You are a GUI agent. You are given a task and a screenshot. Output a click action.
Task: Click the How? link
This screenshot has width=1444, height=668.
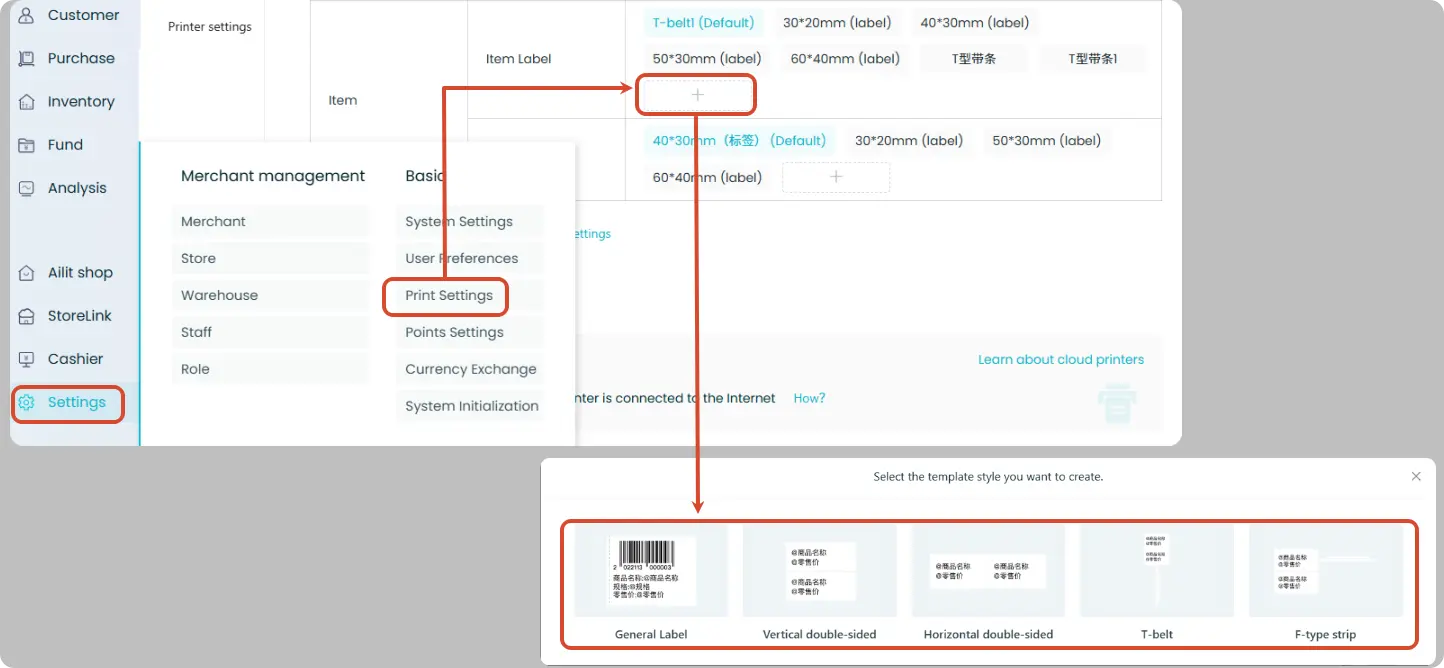coord(809,398)
